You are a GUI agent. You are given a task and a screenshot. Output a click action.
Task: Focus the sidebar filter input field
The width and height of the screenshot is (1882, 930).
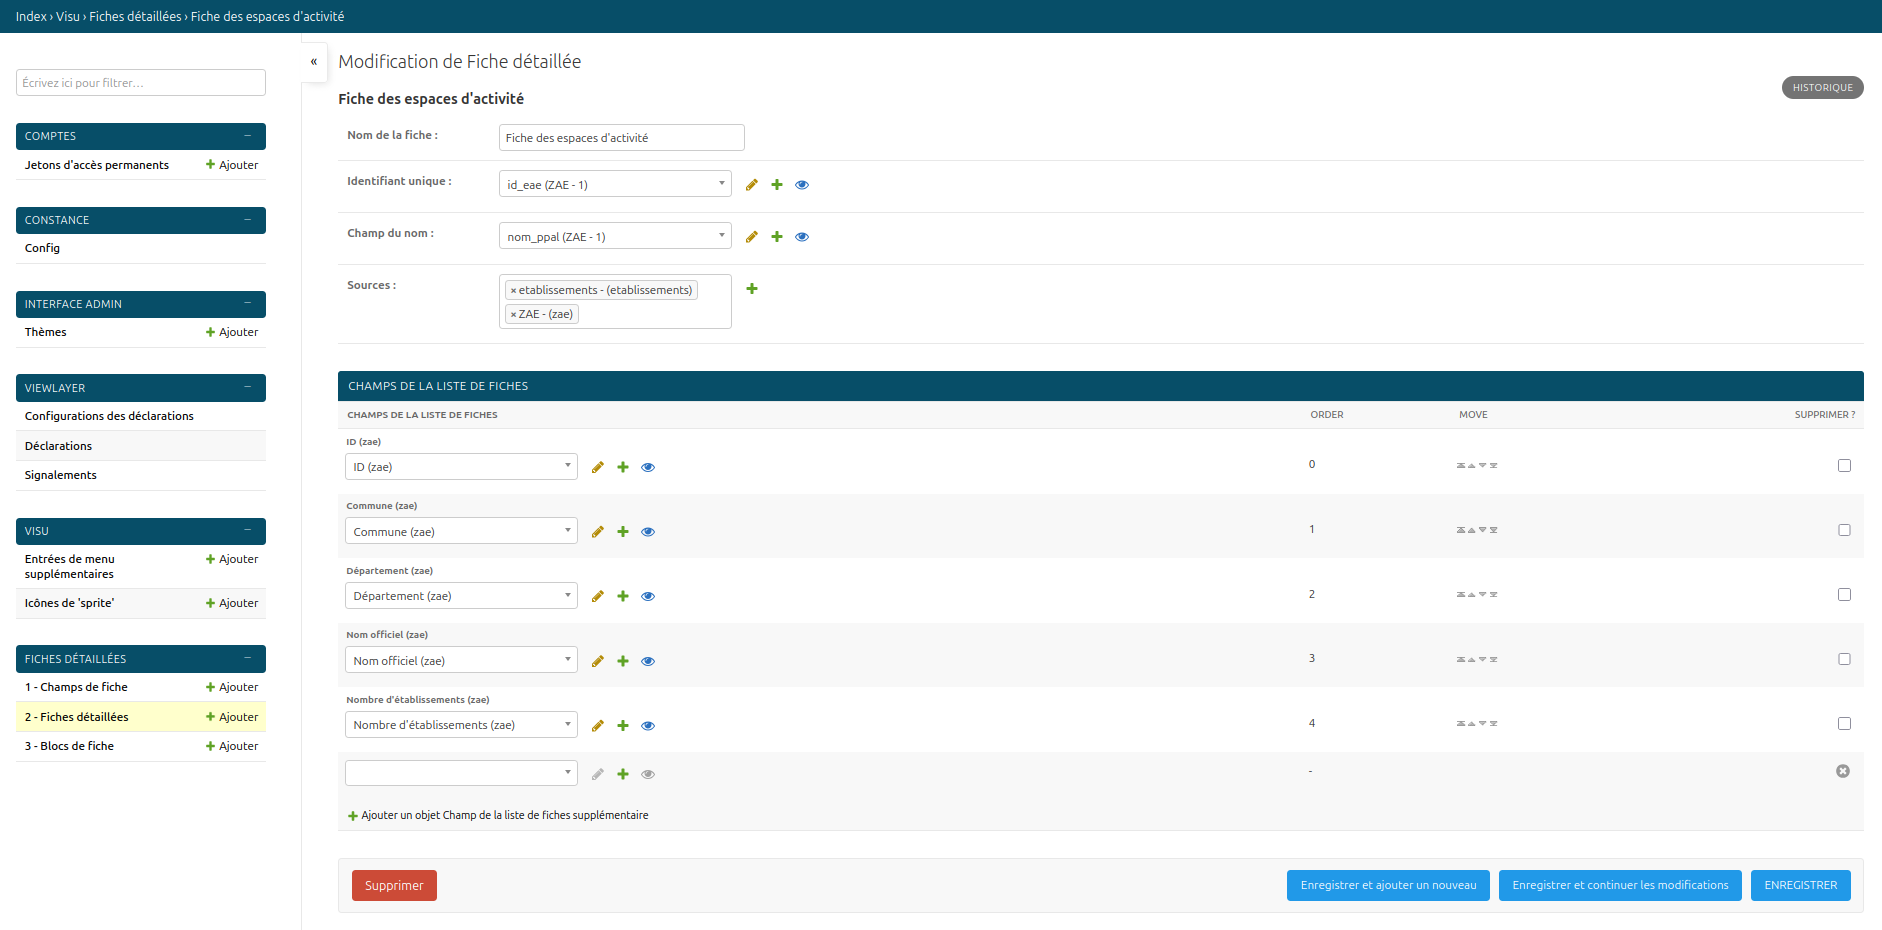click(x=141, y=83)
